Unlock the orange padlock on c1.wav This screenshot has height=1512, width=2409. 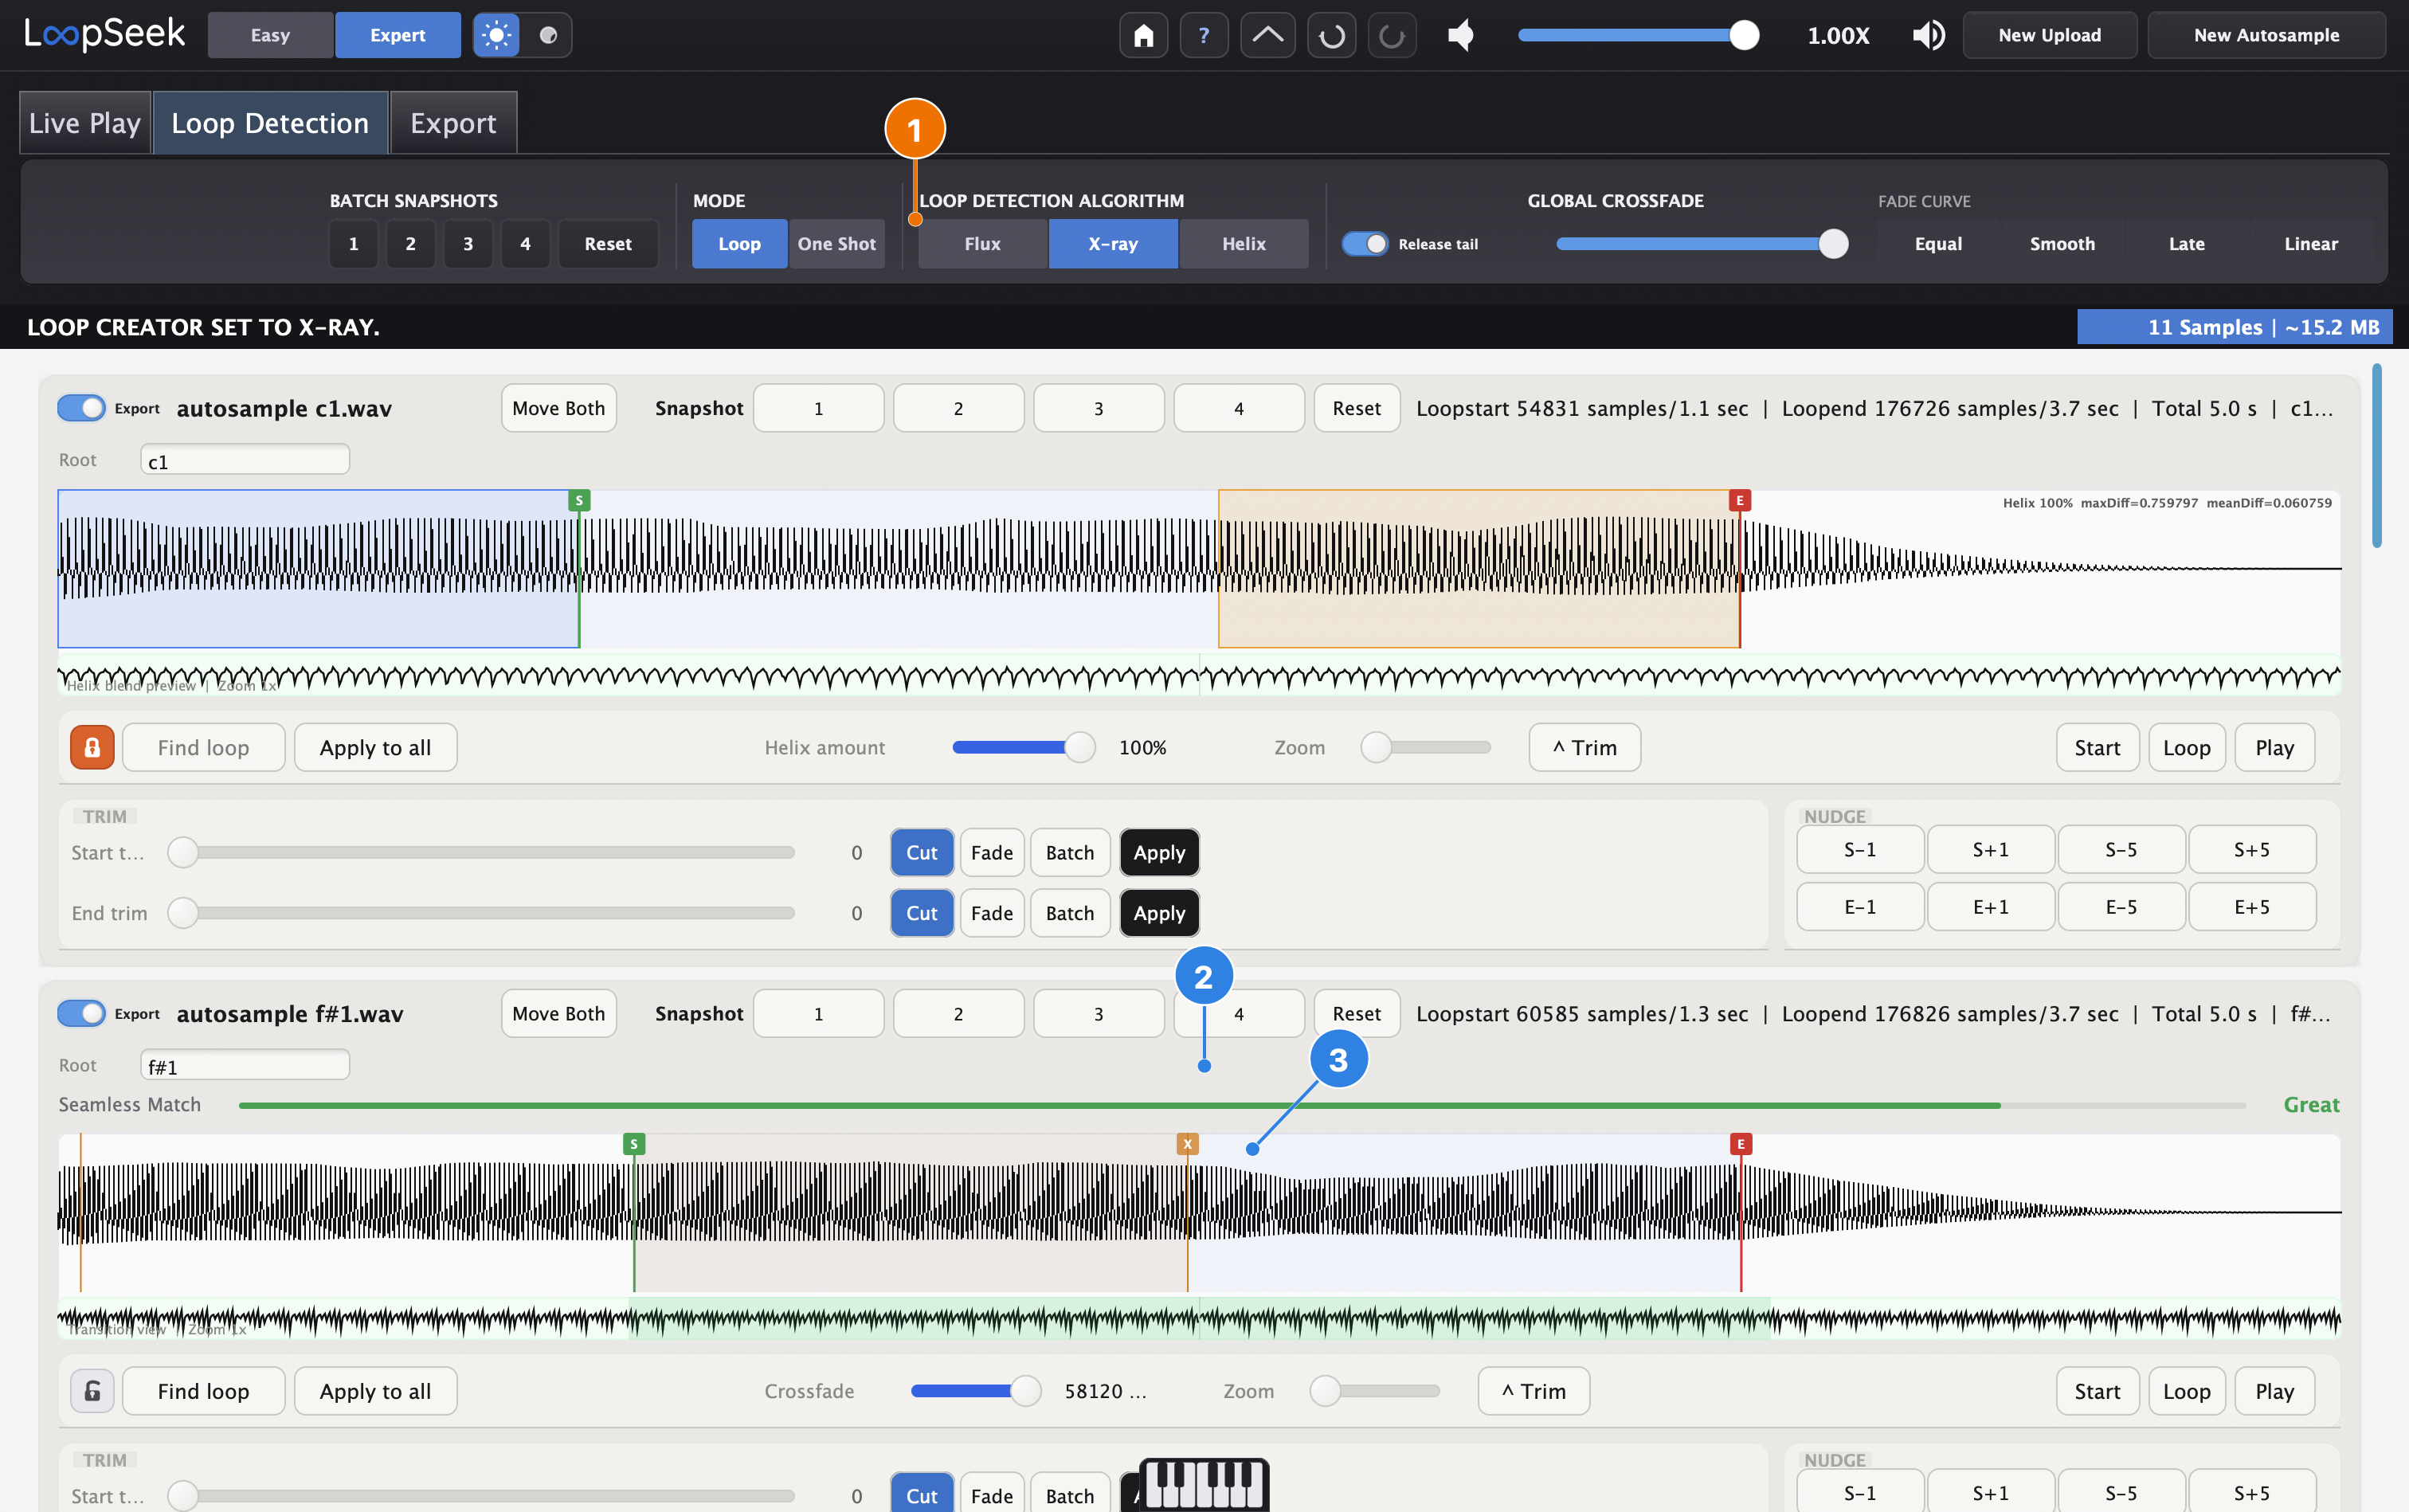click(x=92, y=747)
